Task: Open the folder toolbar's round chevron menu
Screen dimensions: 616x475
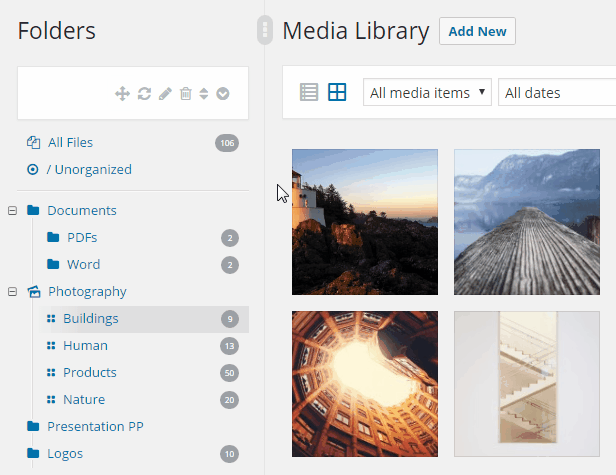Action: pos(223,93)
